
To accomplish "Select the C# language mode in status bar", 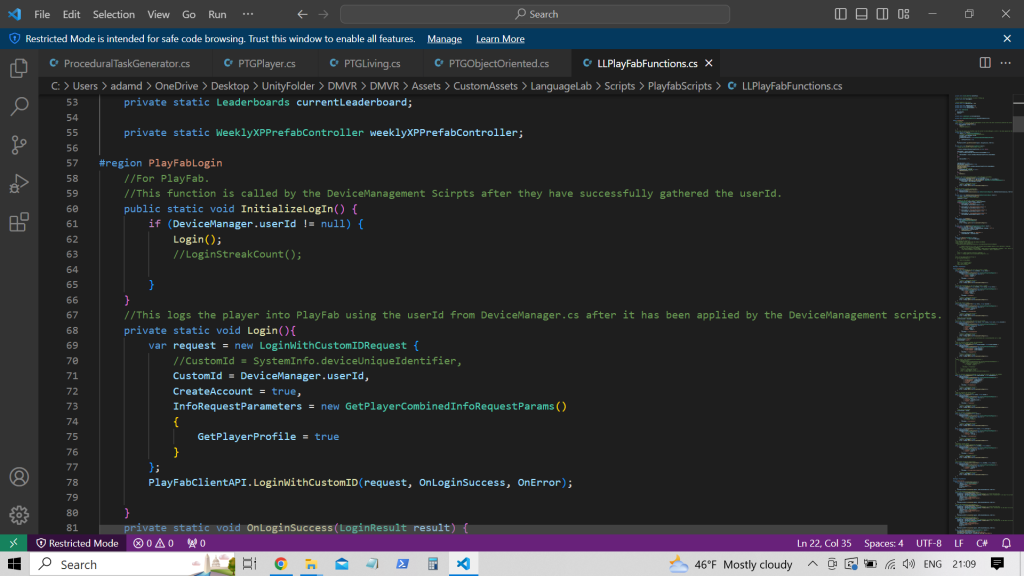I will 982,543.
